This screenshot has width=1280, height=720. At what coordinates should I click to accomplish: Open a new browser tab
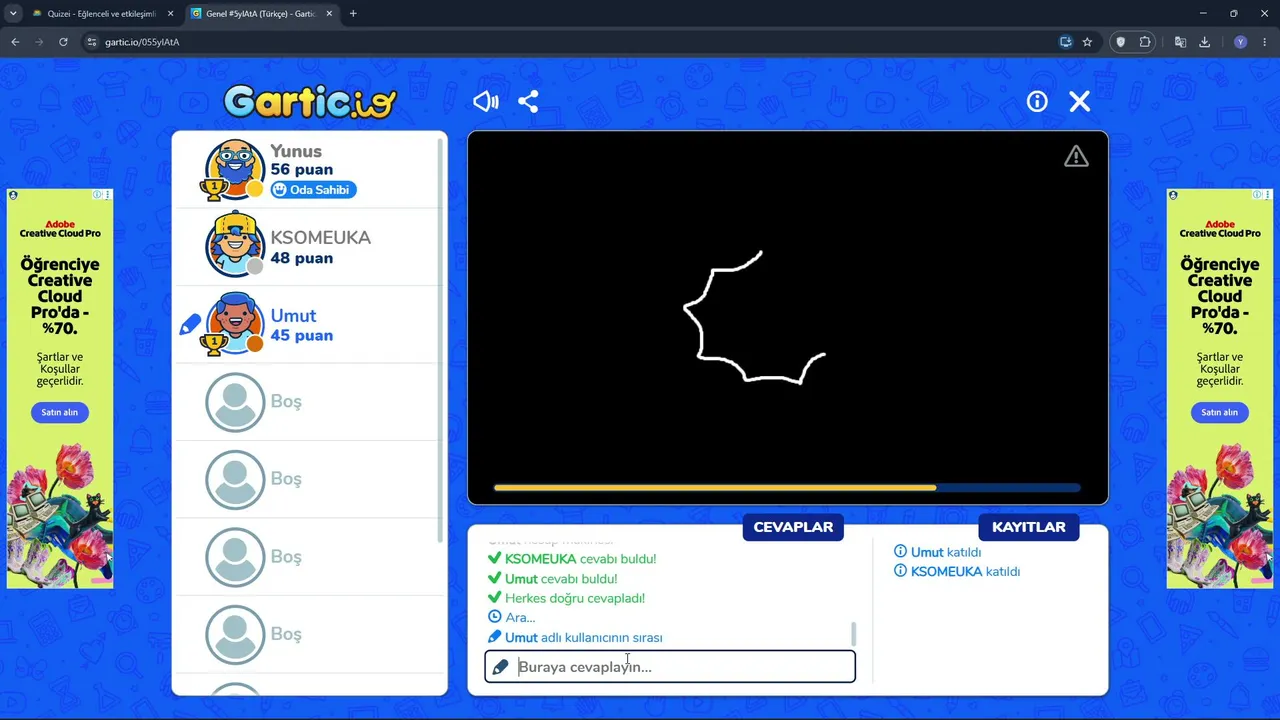point(353,13)
